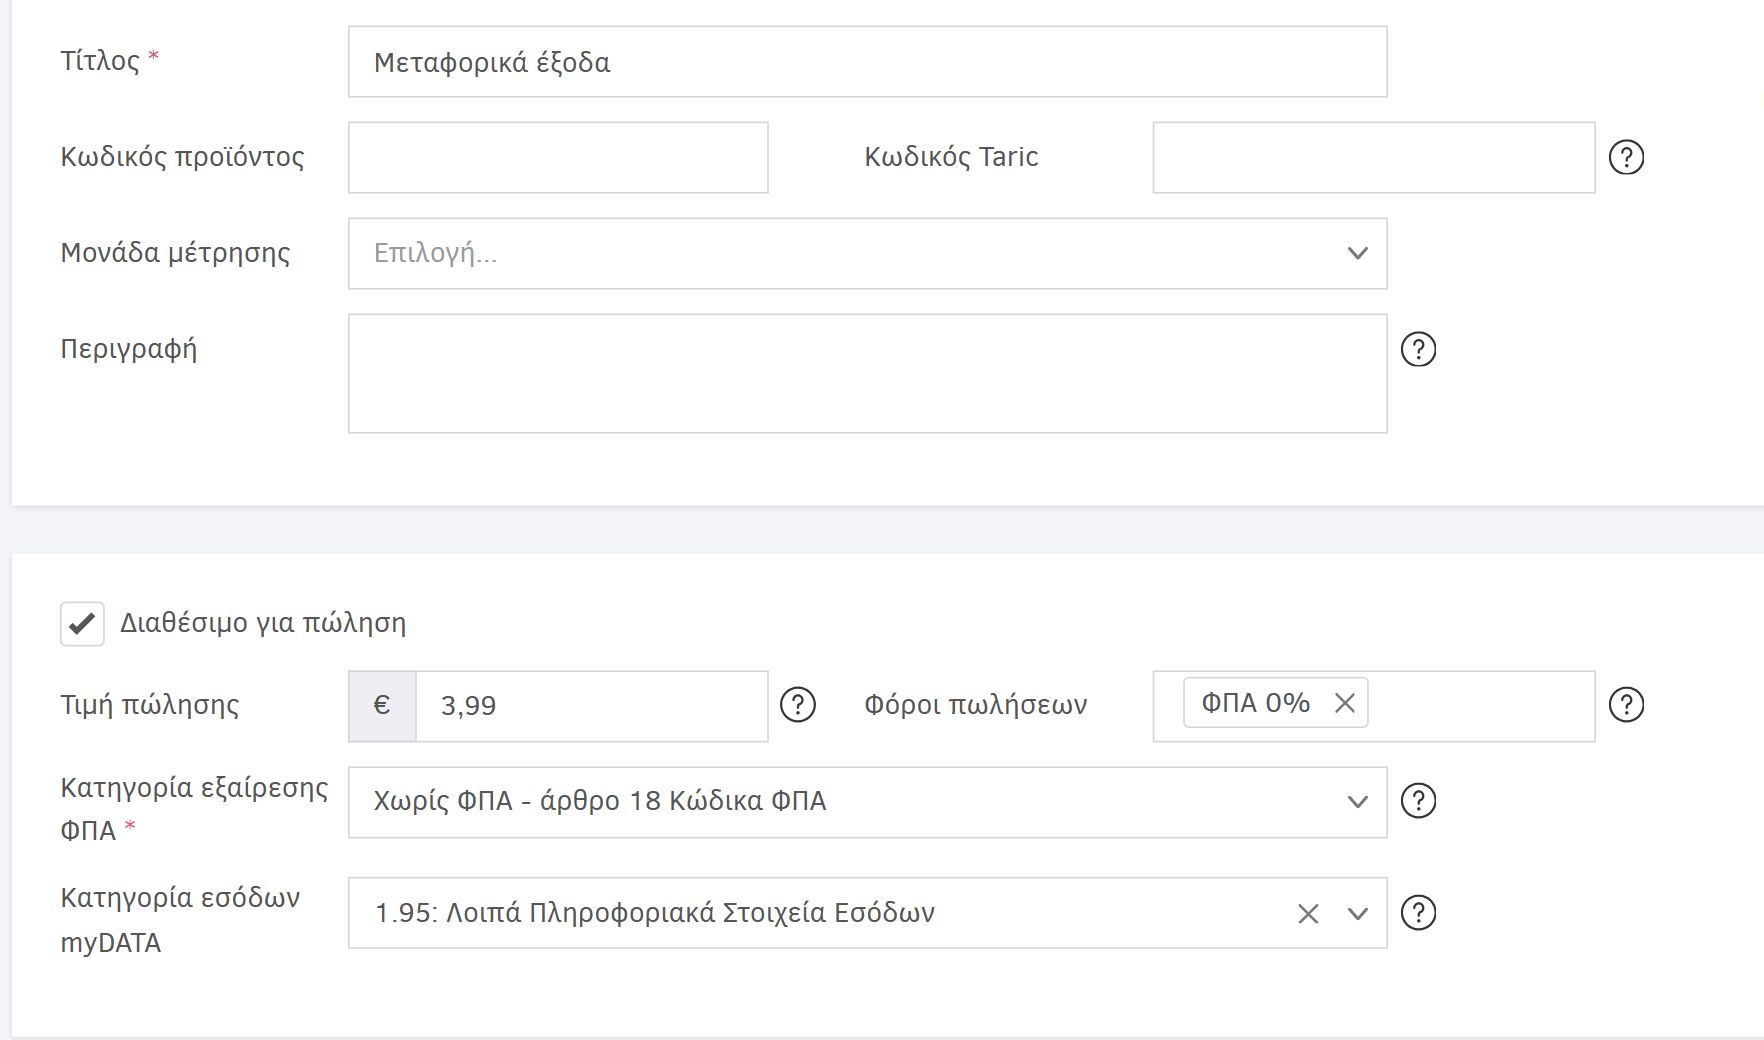Screen dimensions: 1764x1040
Task: Click empty area of Φόροι πωλήσεων field
Action: click(1480, 706)
